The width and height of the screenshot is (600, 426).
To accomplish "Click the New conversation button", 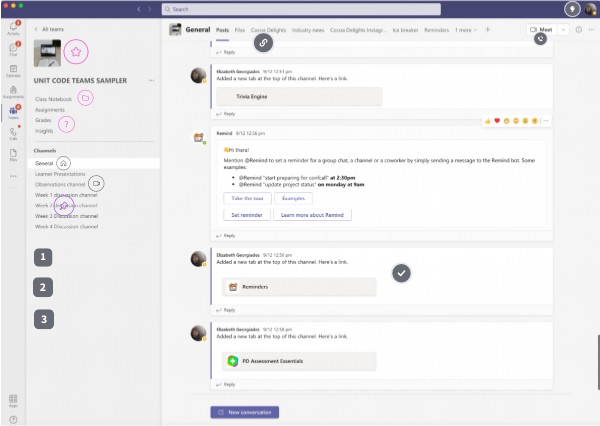I will coord(245,411).
